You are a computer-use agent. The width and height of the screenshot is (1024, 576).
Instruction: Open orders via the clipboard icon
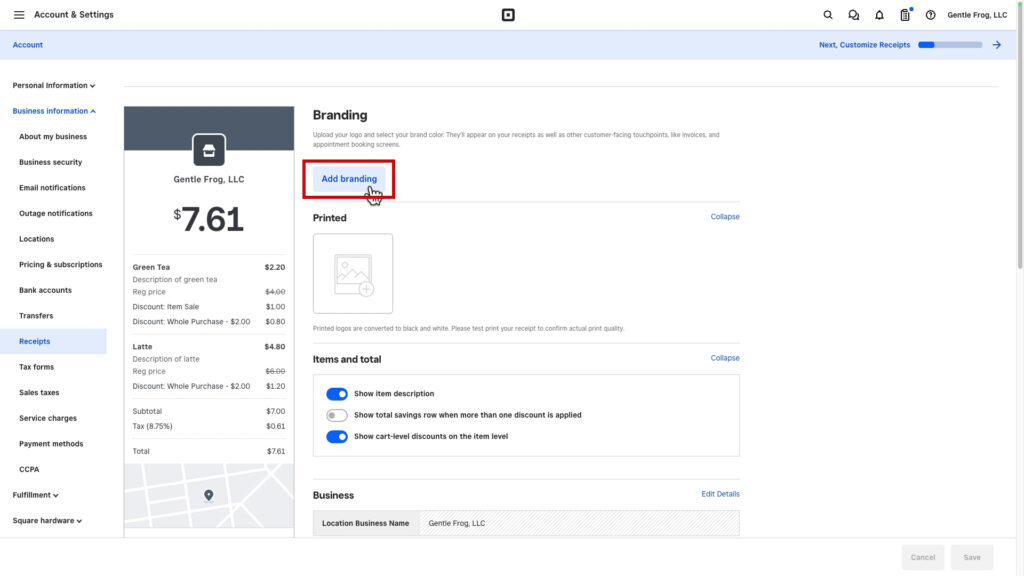pyautogui.click(x=905, y=15)
